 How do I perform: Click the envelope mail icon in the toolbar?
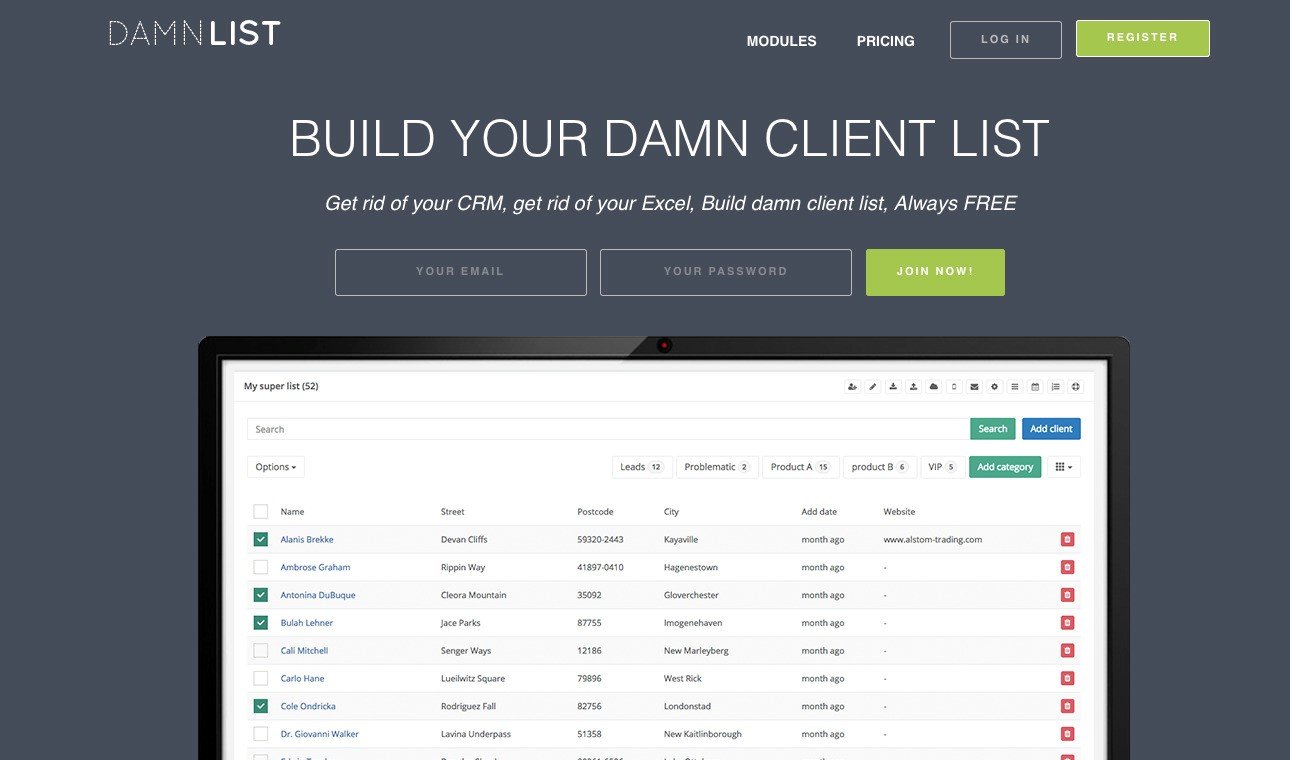coord(974,386)
